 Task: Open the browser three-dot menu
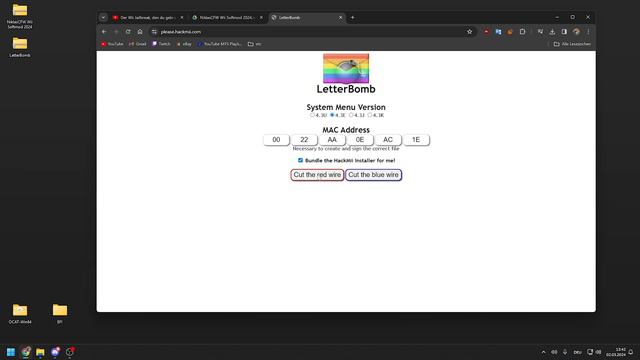(x=588, y=32)
